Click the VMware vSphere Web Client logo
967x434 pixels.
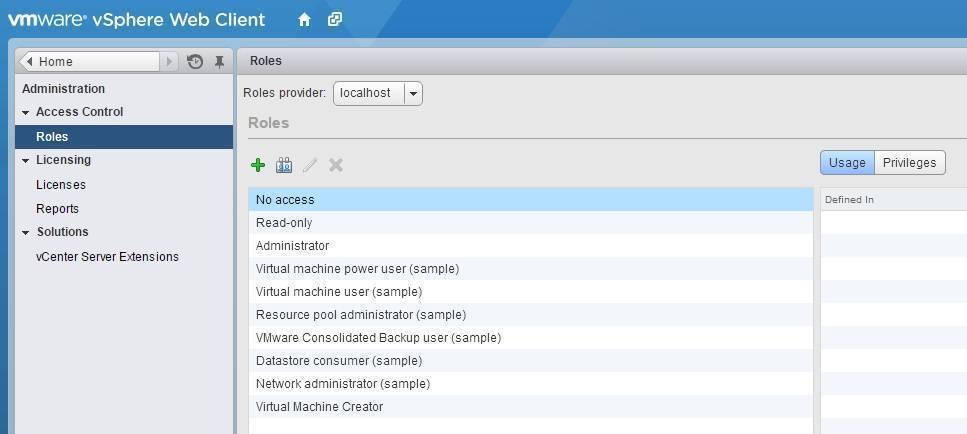(x=136, y=20)
